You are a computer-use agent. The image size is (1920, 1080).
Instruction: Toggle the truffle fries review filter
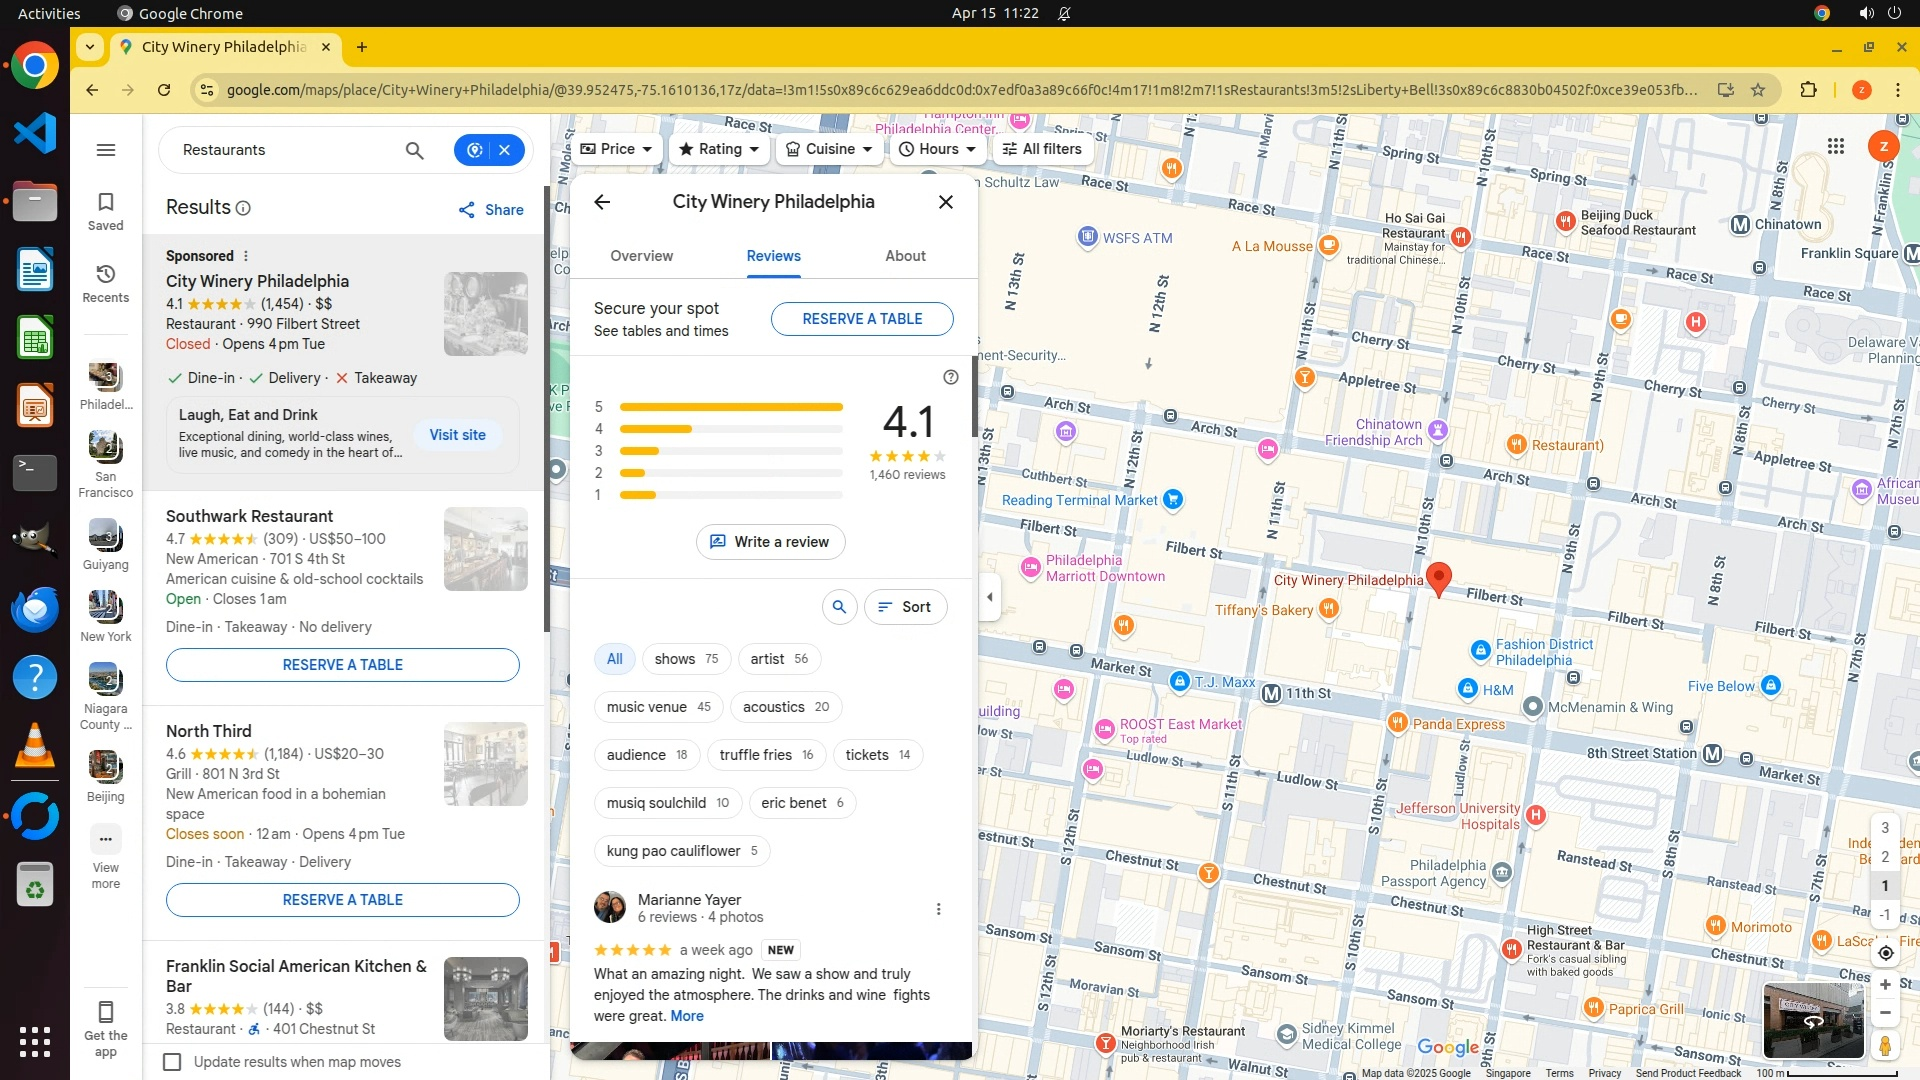point(766,755)
